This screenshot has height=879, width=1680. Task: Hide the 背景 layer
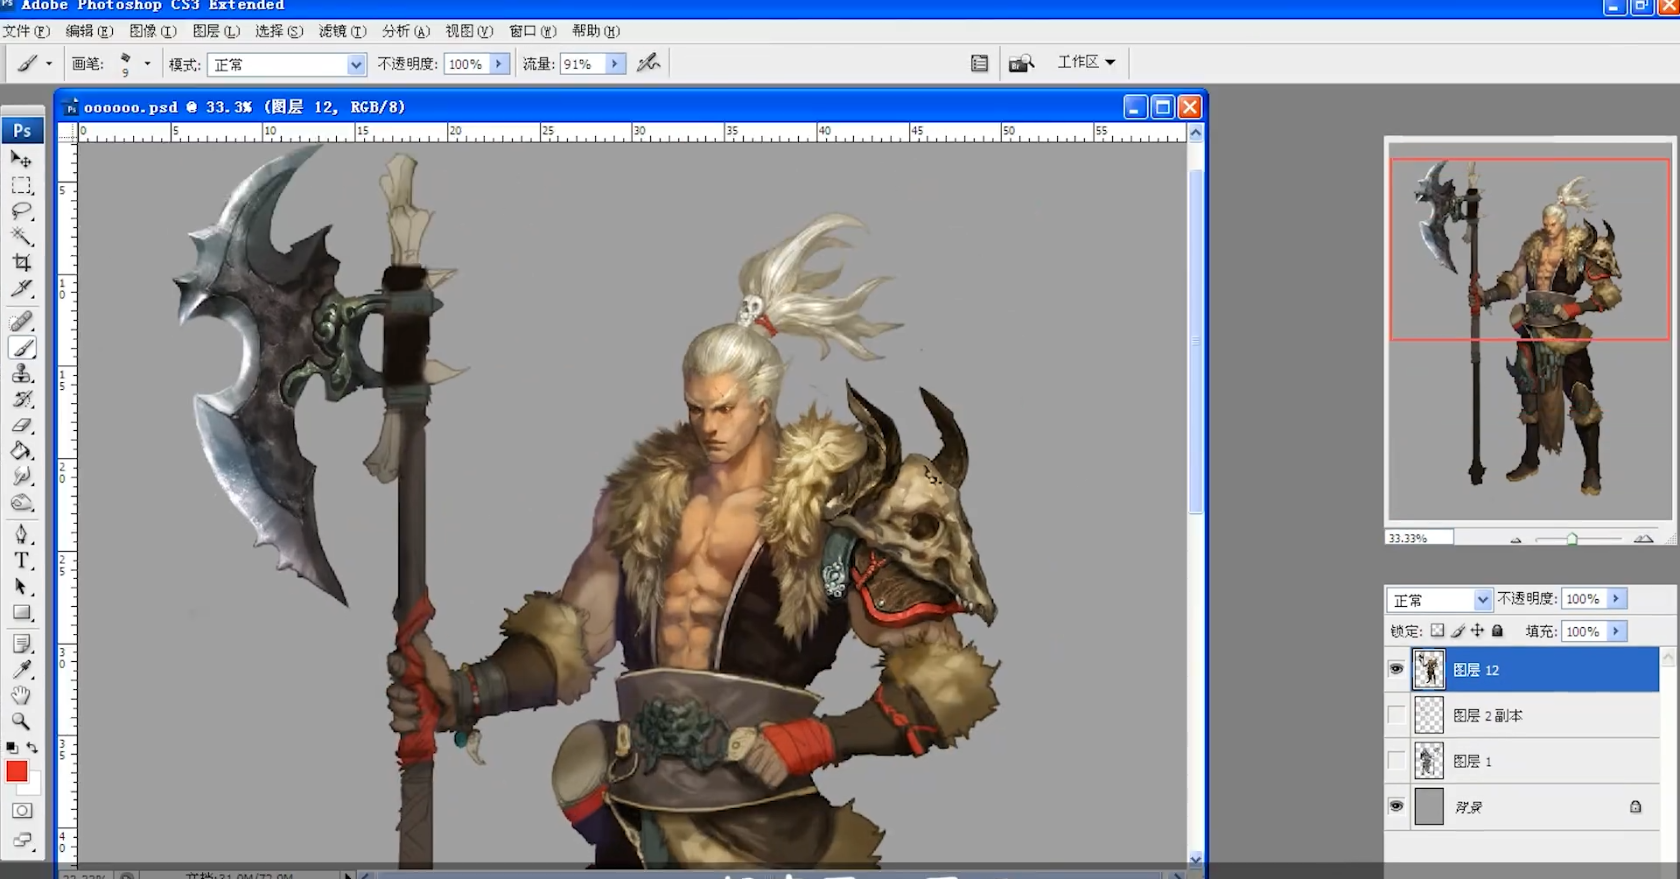point(1396,806)
